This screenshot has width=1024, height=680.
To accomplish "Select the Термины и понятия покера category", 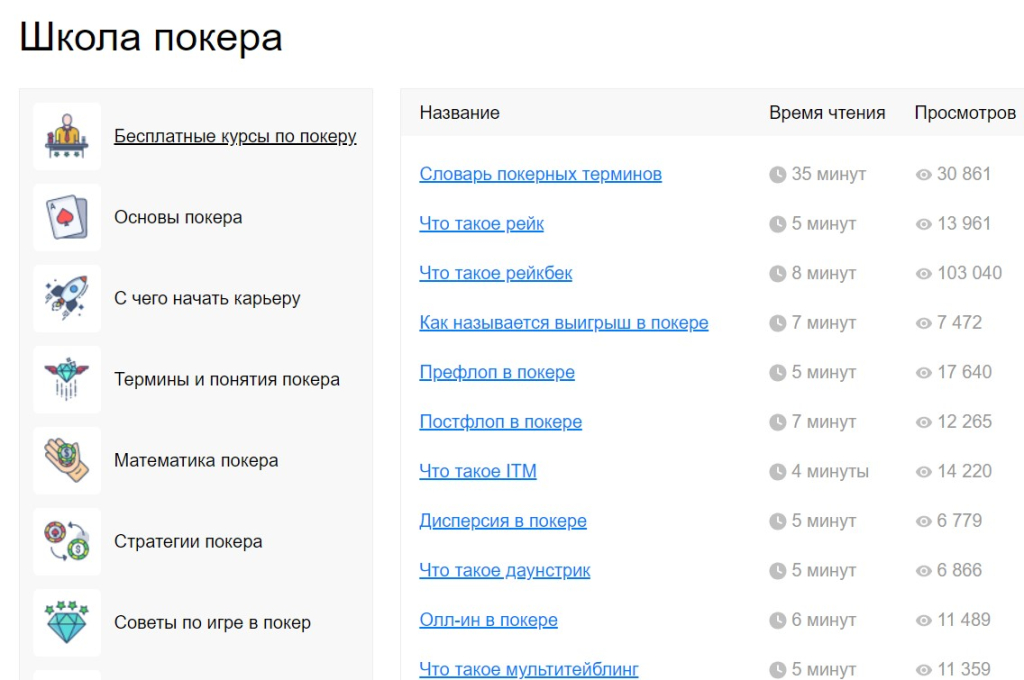I will (x=227, y=379).
